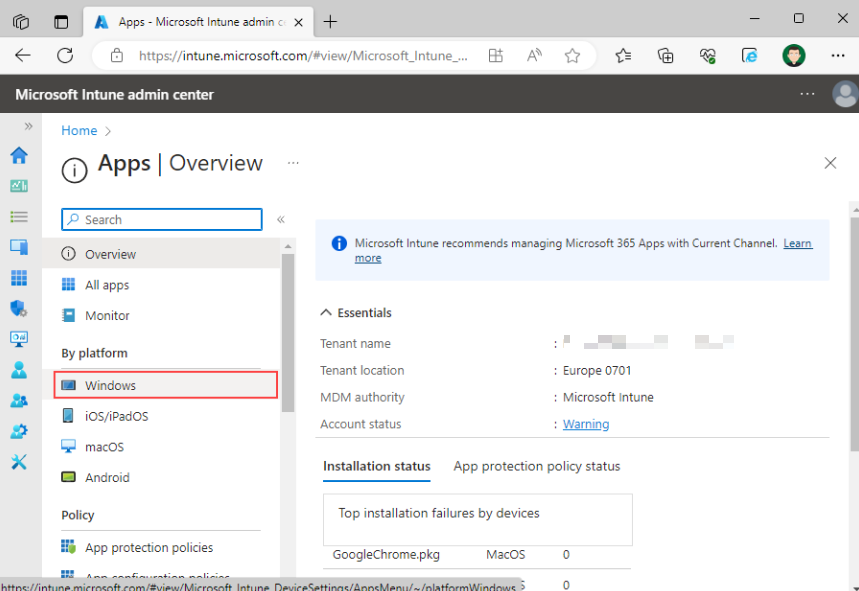This screenshot has height=591, width=859.
Task: Open Edge workspaces icon
Action: tap(21, 22)
